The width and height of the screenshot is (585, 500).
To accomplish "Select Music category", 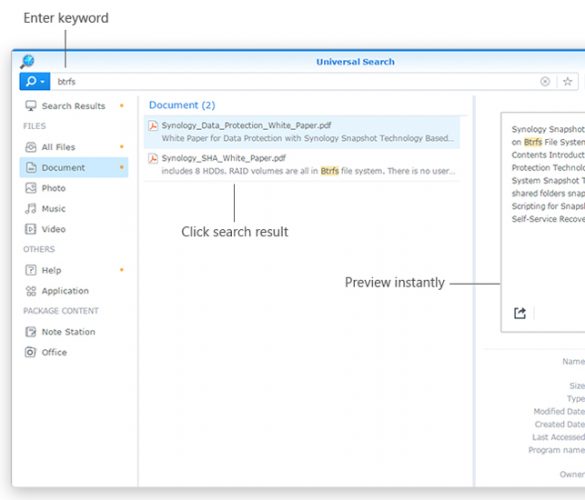I will point(73,209).
